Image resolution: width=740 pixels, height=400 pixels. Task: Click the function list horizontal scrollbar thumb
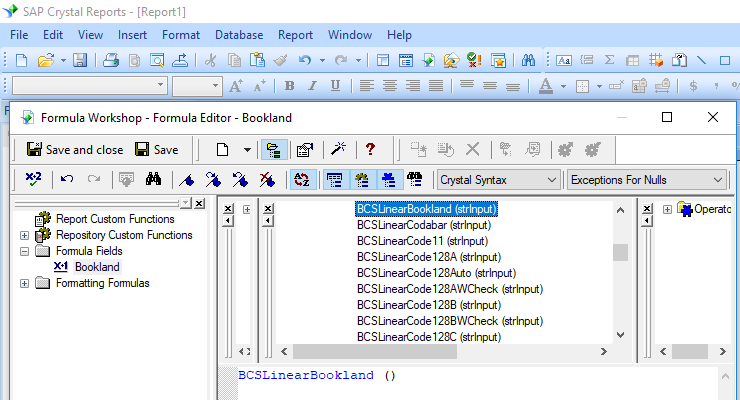pos(375,351)
